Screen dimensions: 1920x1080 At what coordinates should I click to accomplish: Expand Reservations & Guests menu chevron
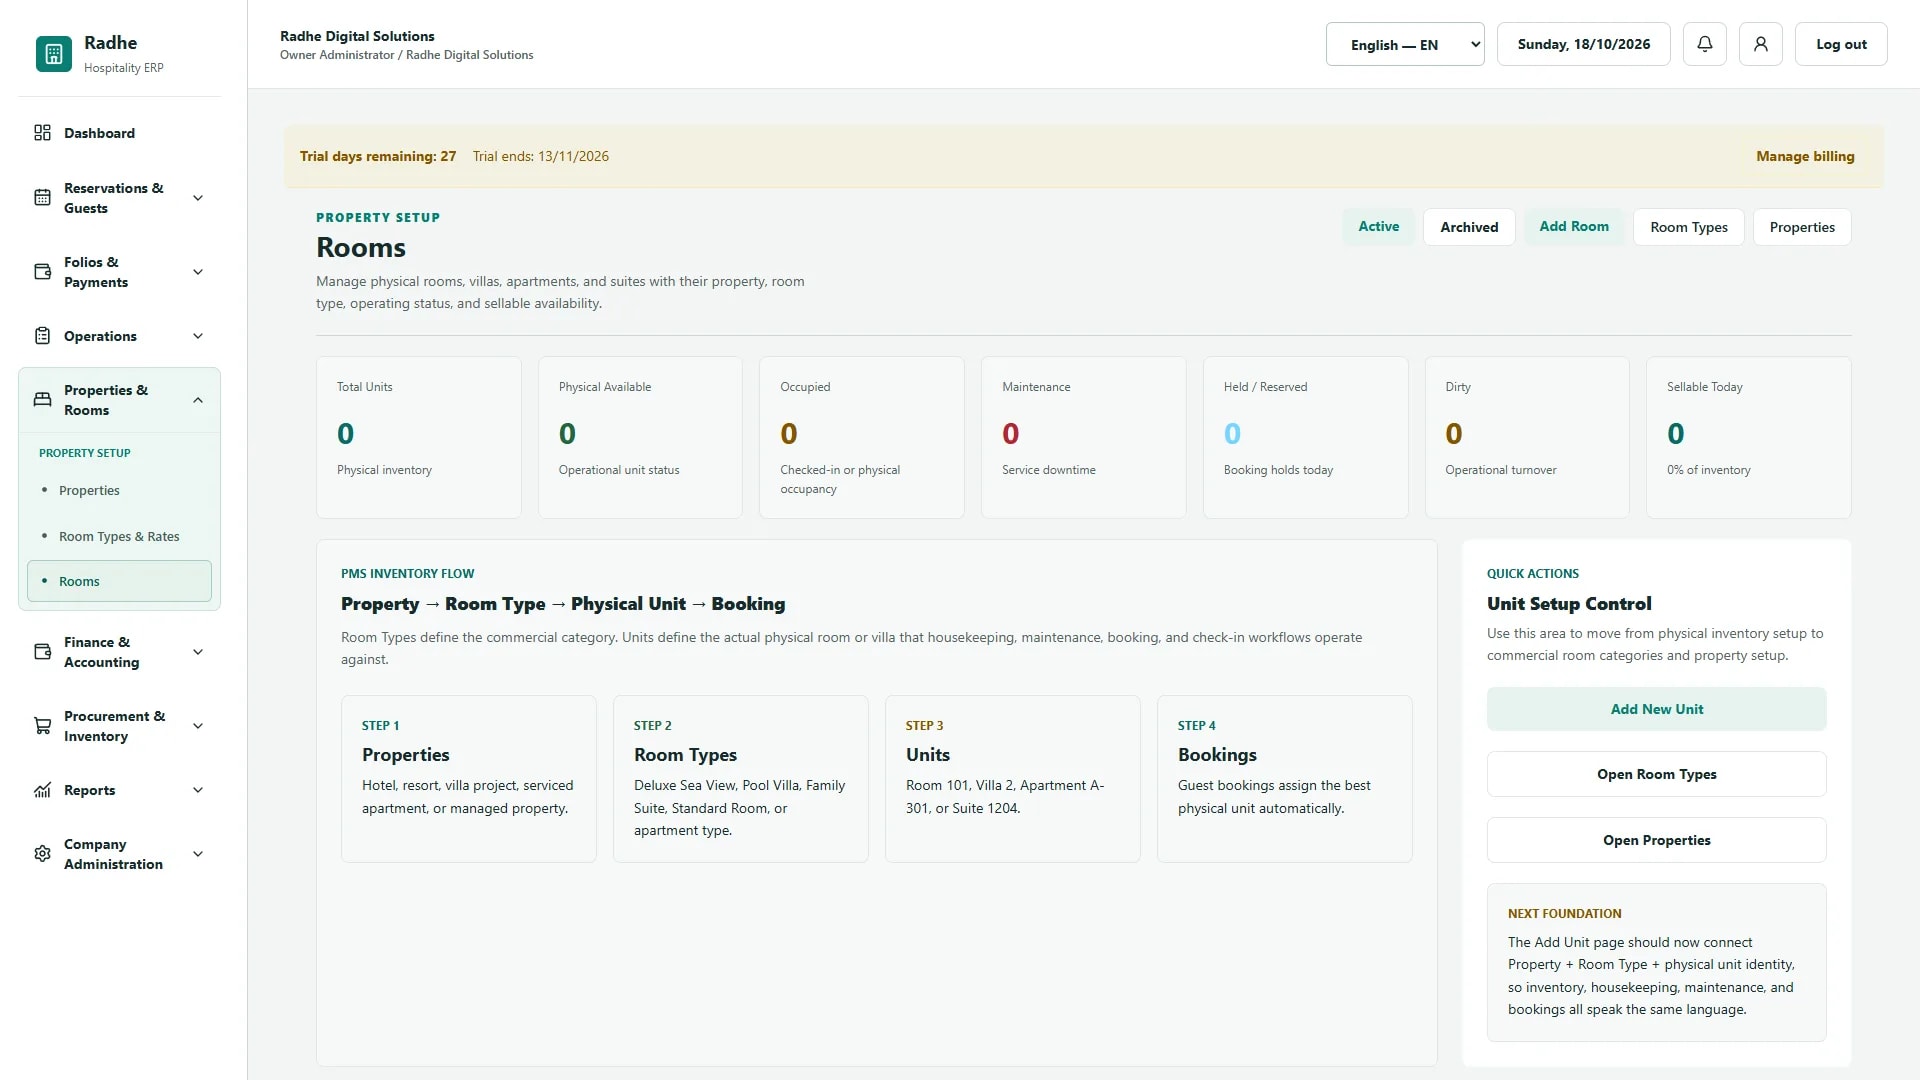point(198,198)
